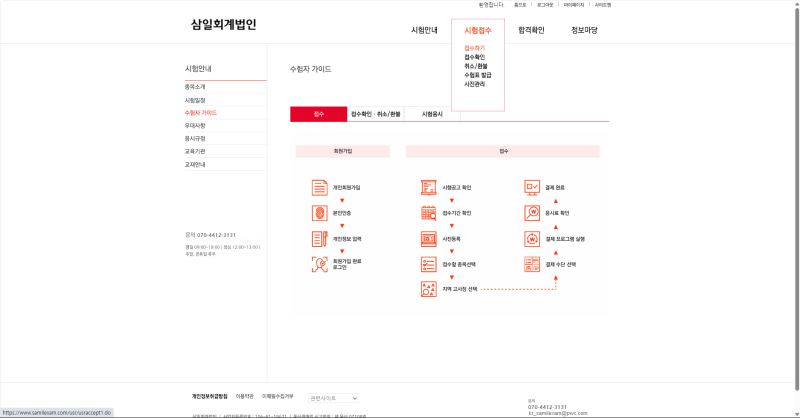Click the 로그아웃 link at top

545,5
